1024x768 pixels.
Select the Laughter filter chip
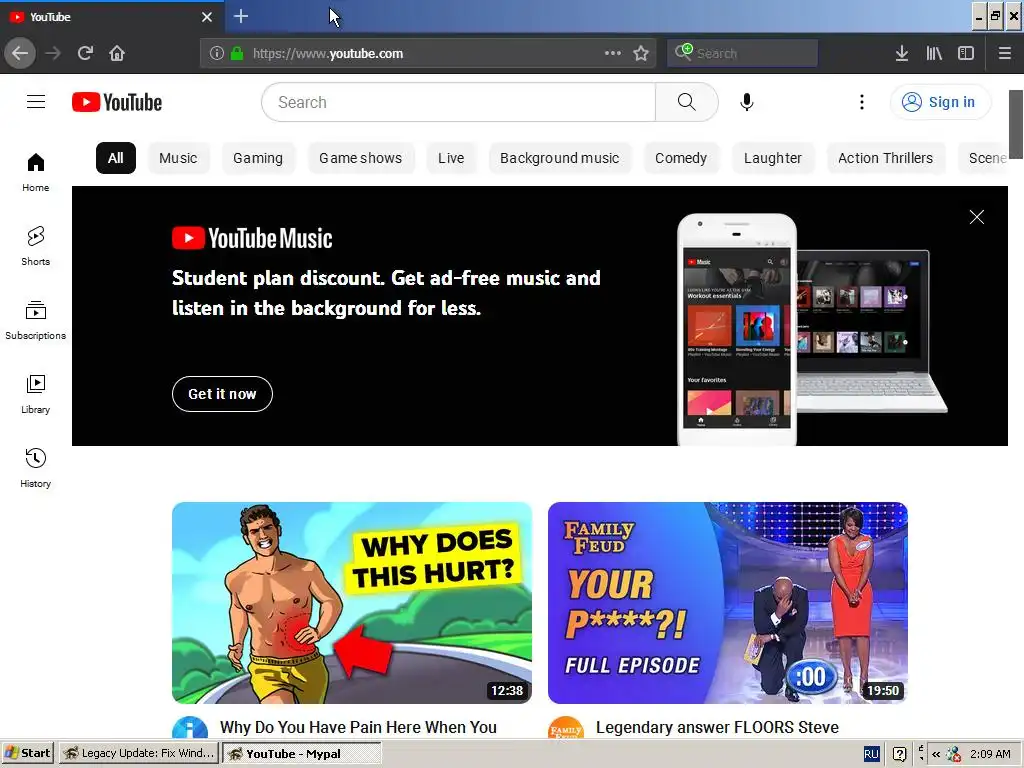point(773,158)
